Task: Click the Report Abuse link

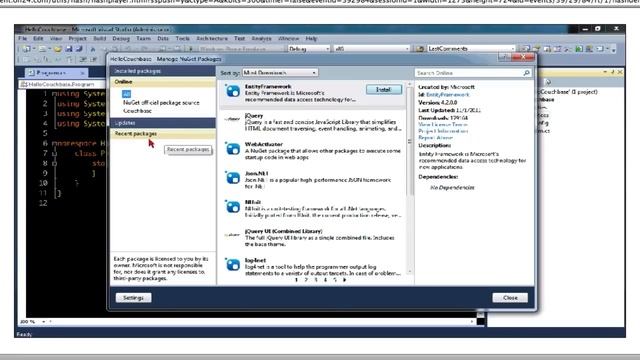Action: pyautogui.click(x=436, y=138)
